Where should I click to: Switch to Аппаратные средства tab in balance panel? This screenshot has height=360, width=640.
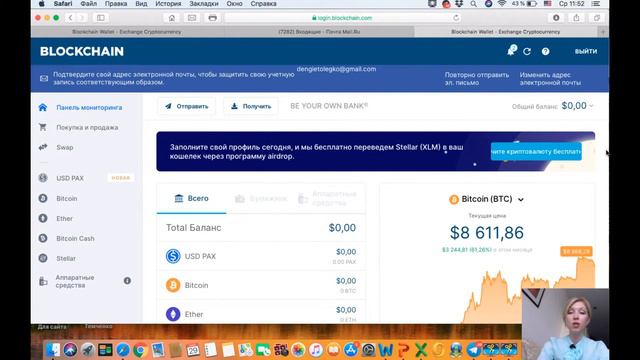pos(328,198)
